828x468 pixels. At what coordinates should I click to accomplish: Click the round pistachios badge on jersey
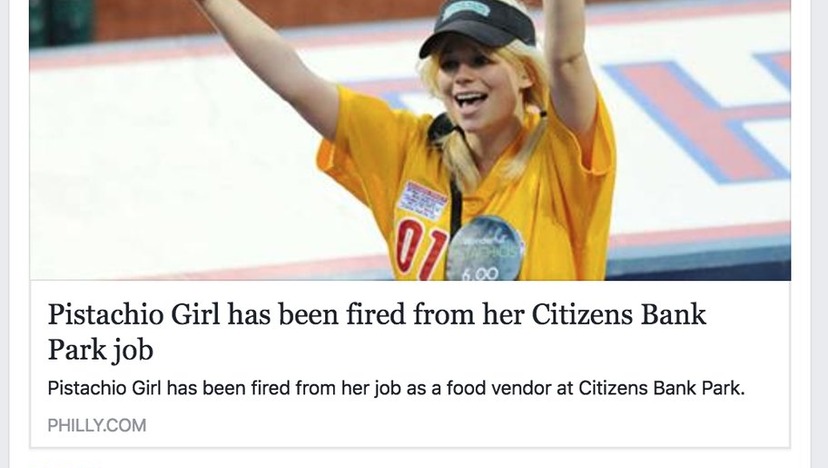(485, 248)
